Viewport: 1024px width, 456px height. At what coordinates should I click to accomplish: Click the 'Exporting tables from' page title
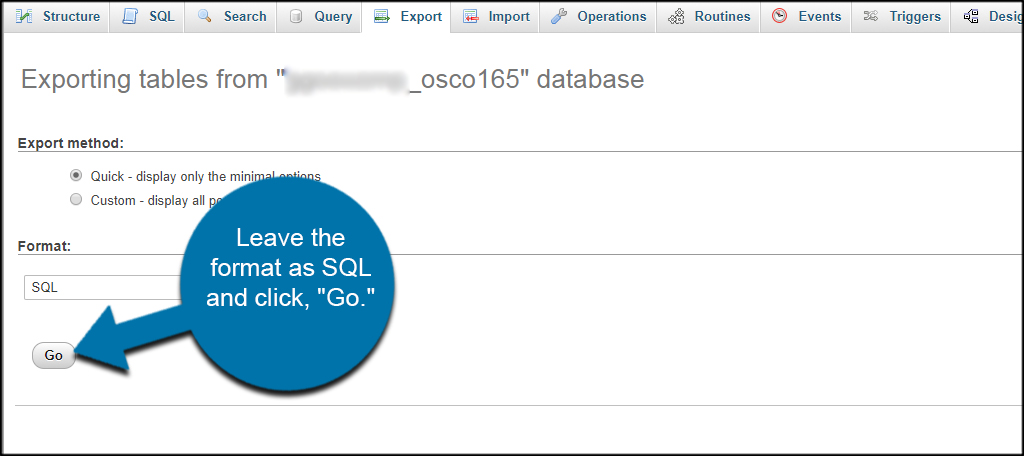[x=332, y=79]
